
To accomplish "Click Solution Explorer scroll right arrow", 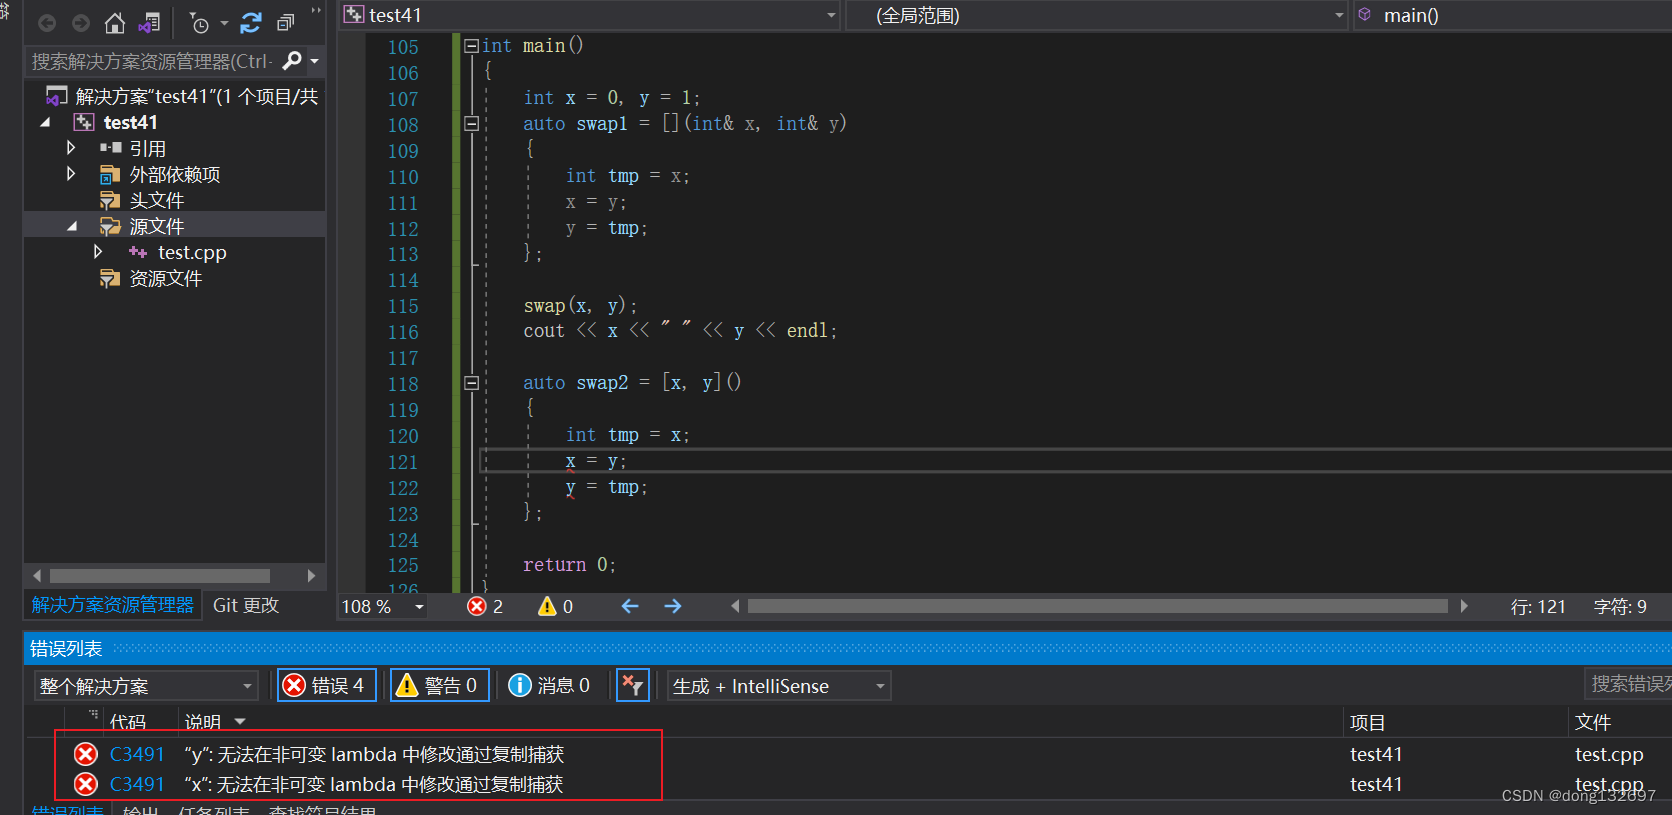I will (x=311, y=576).
